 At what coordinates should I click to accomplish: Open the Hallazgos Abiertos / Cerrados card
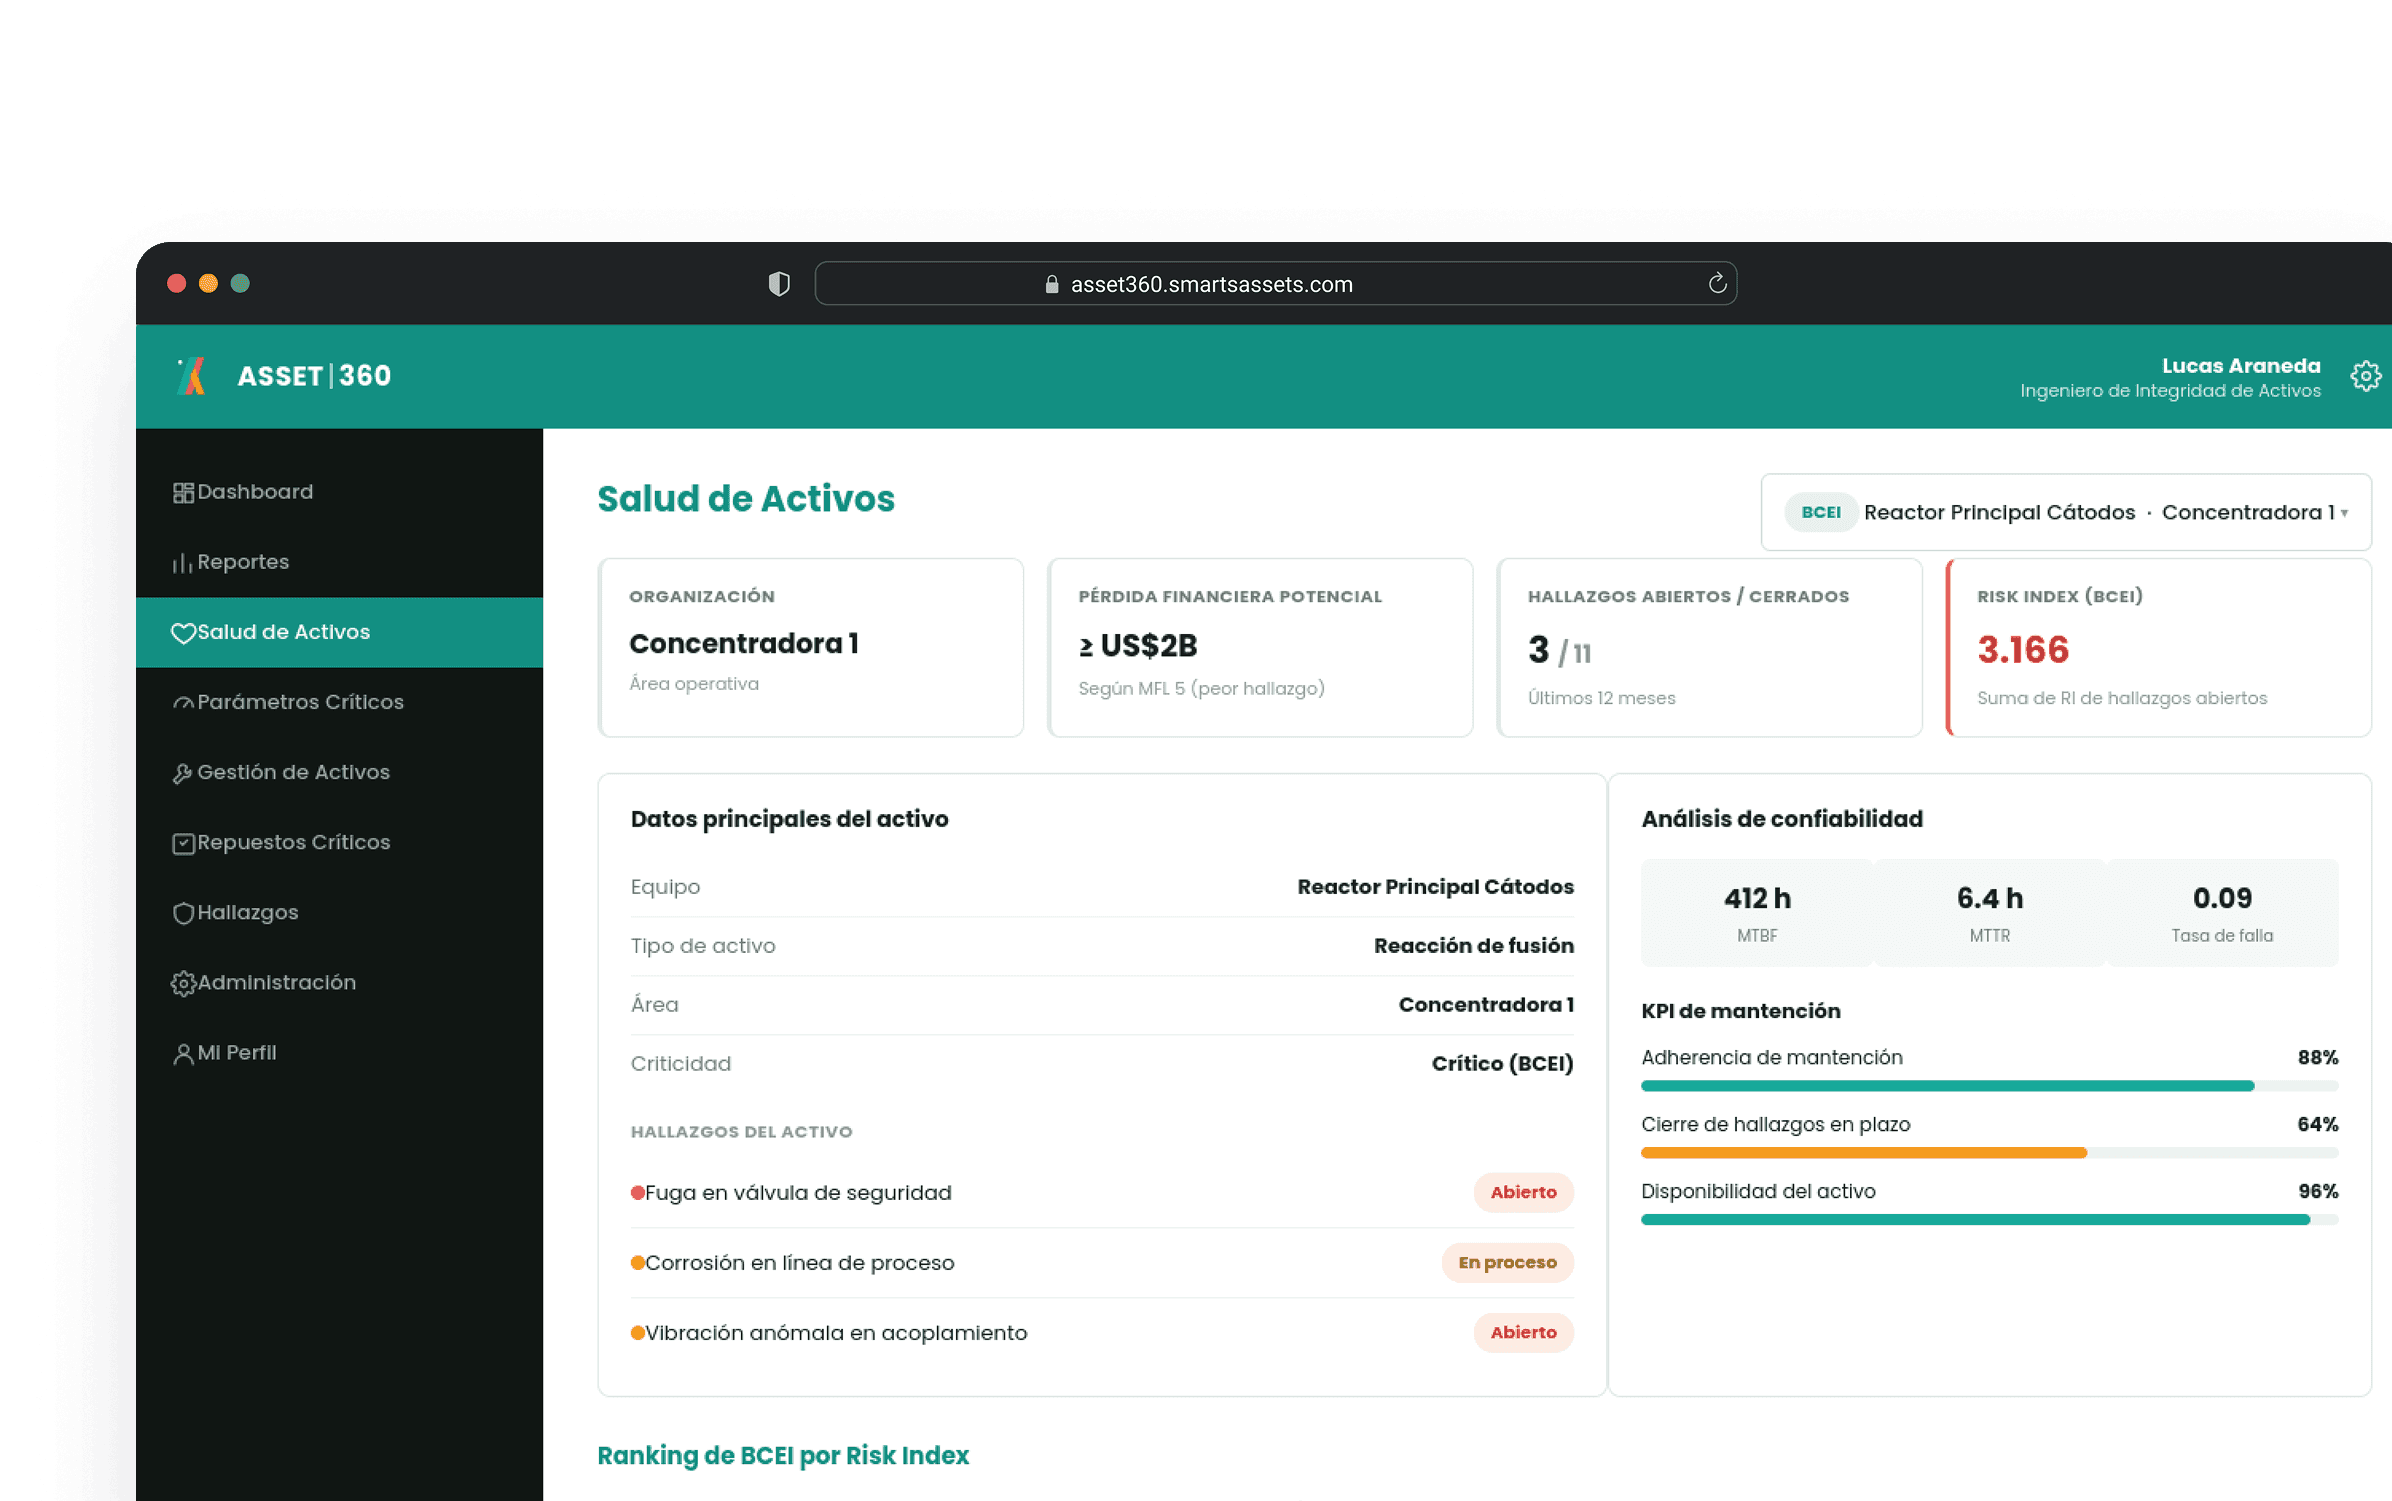[1709, 648]
